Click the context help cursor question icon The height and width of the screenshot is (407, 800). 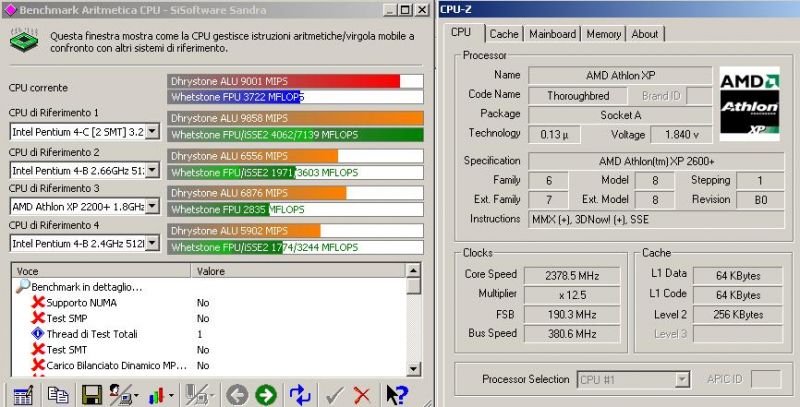[396, 395]
